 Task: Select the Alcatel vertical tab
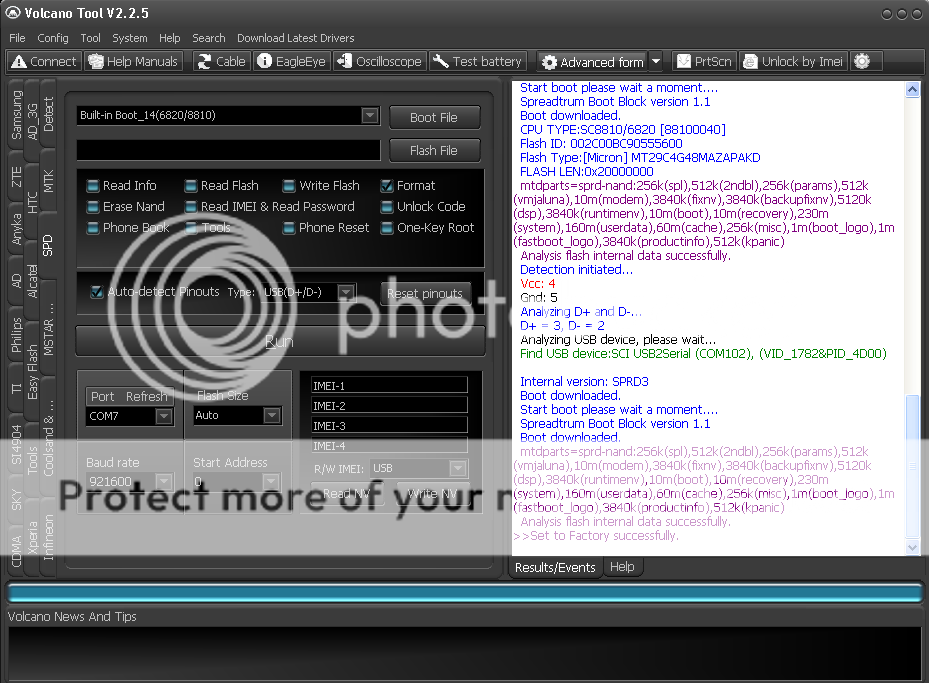32,281
